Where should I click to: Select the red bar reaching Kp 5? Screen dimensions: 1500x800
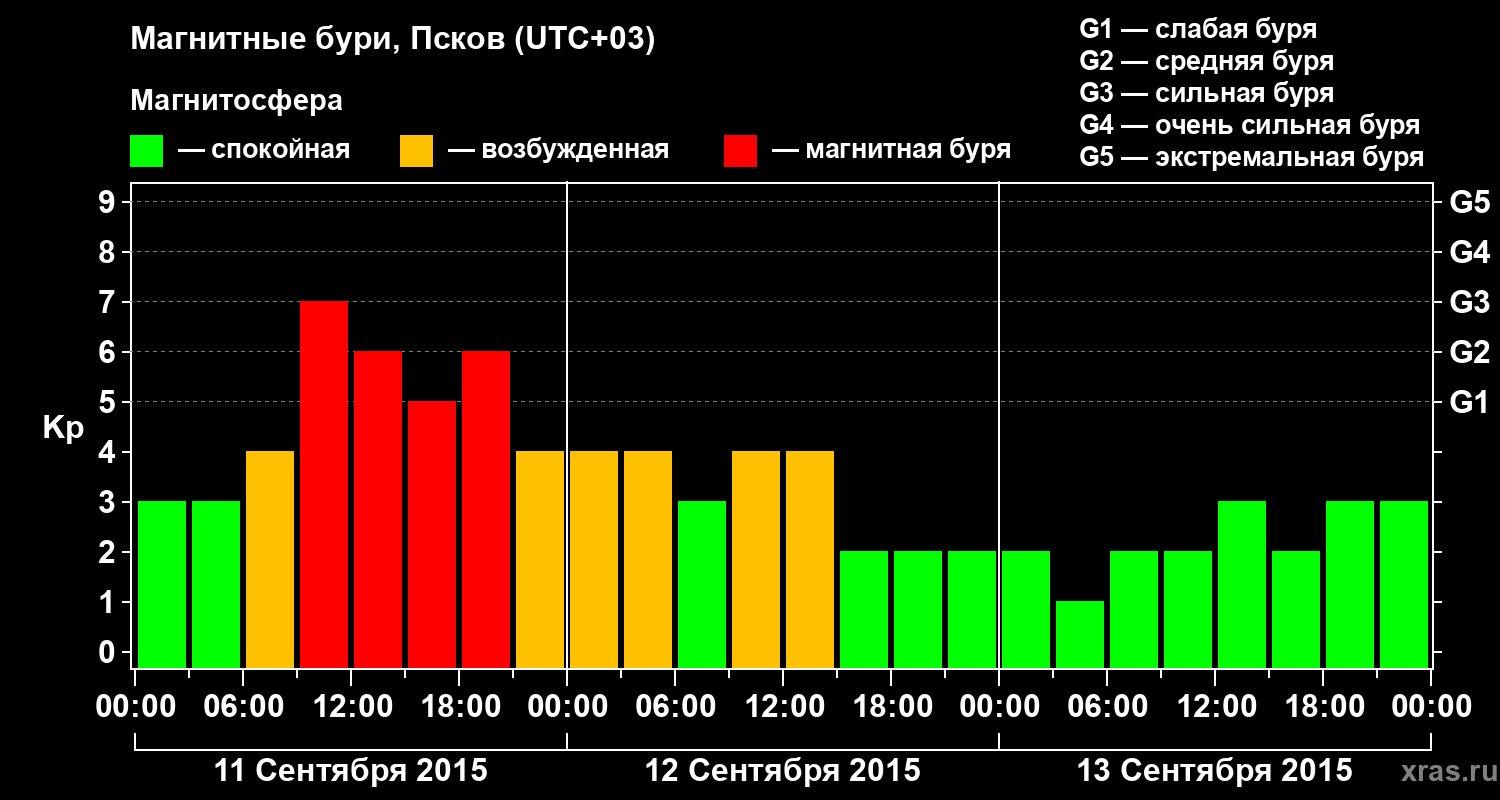click(x=432, y=535)
